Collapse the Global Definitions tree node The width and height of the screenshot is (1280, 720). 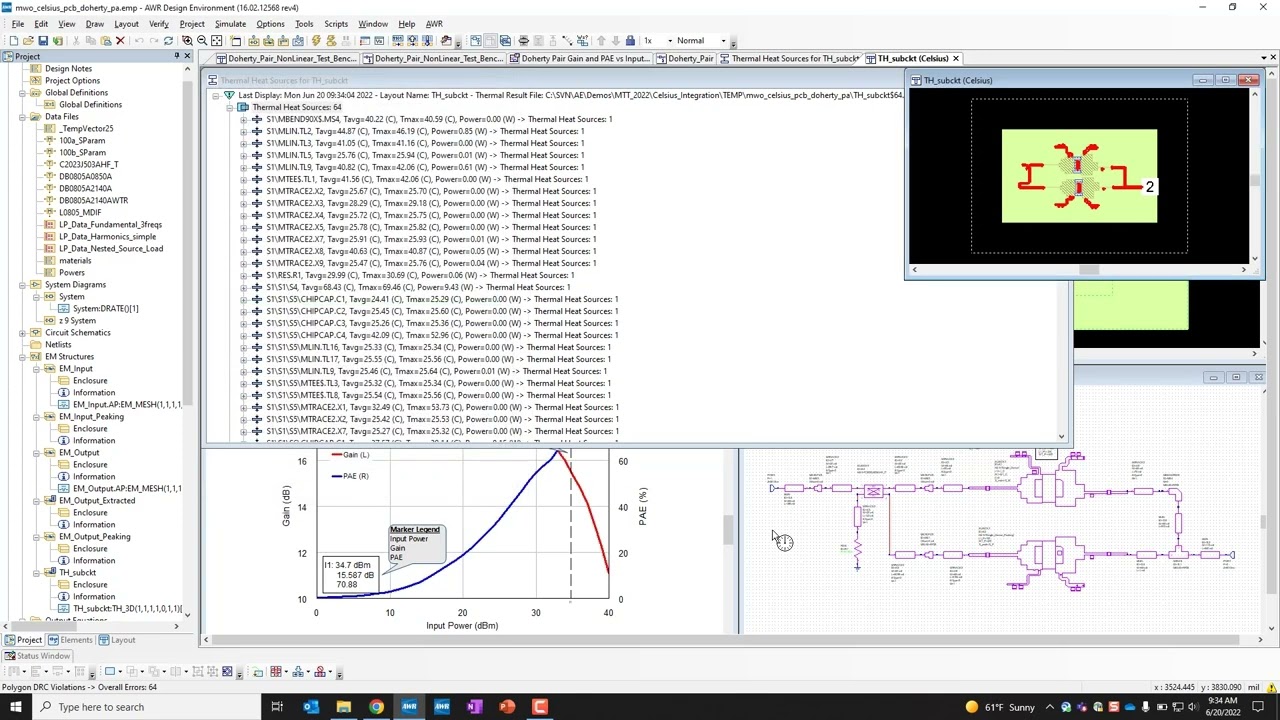point(23,93)
